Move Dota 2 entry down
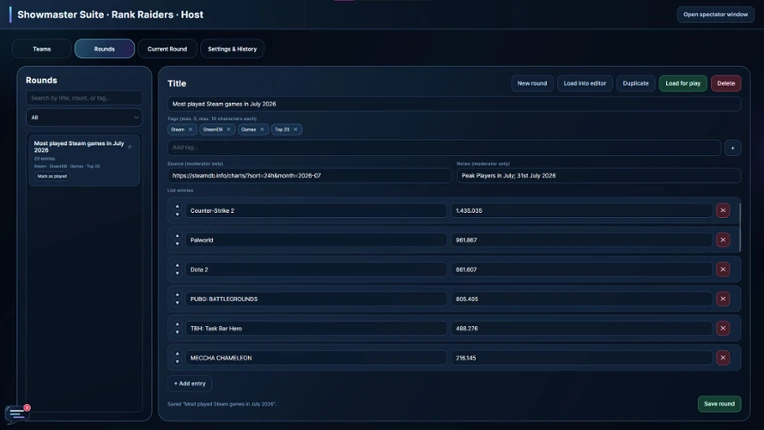 (177, 273)
